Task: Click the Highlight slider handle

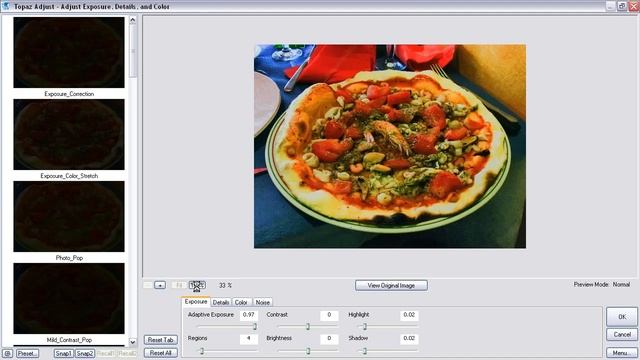Action: 365,327
